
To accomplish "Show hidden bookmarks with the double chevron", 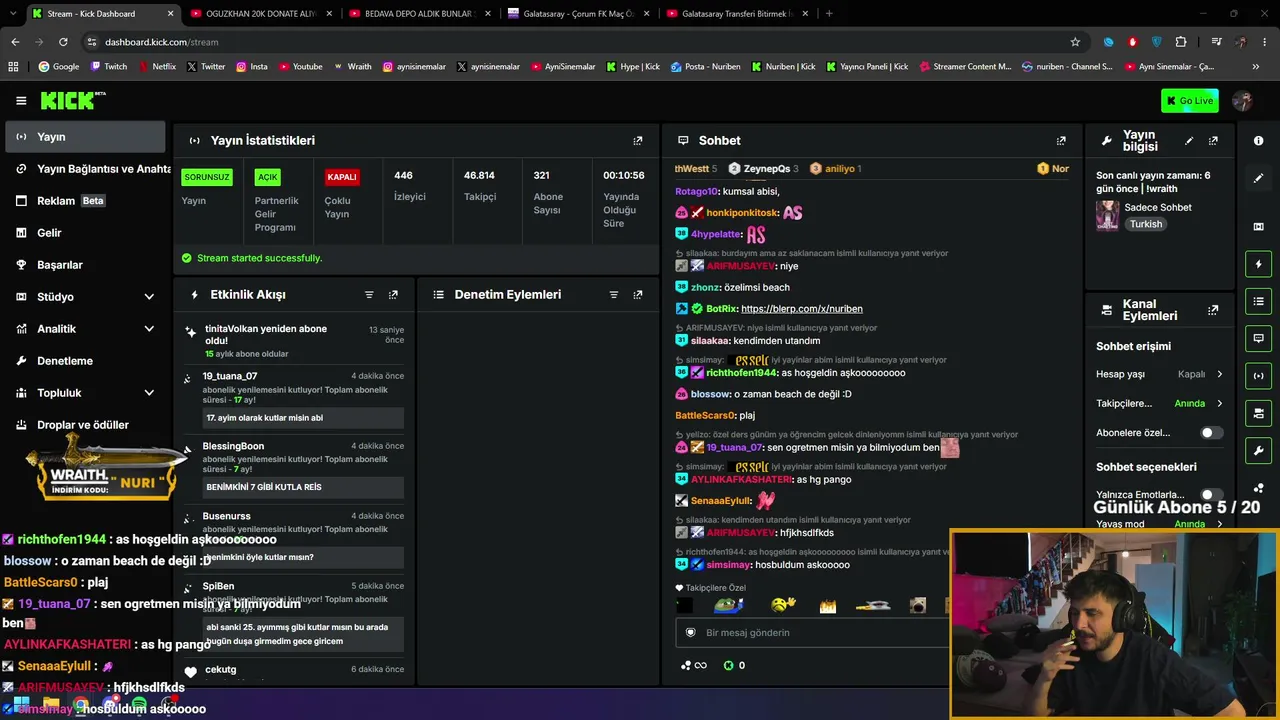I will click(1256, 67).
